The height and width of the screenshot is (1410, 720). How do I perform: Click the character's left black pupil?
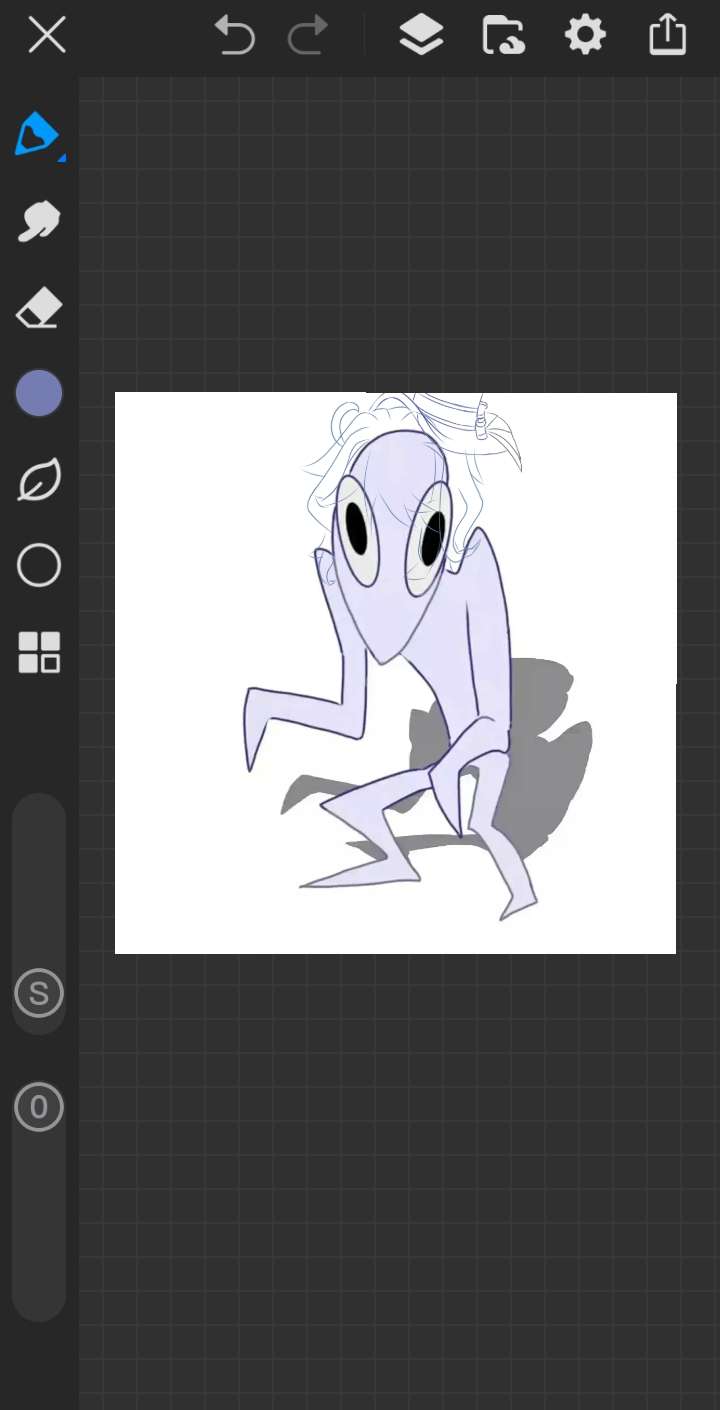[x=357, y=528]
